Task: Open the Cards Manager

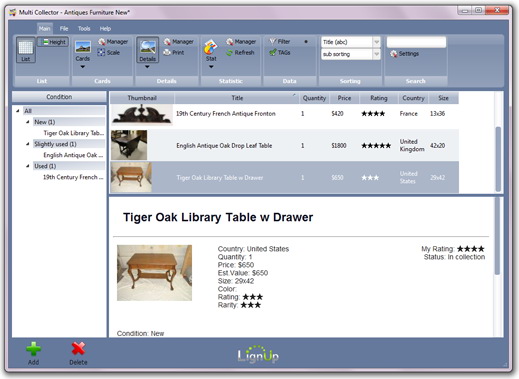Action: [113, 42]
